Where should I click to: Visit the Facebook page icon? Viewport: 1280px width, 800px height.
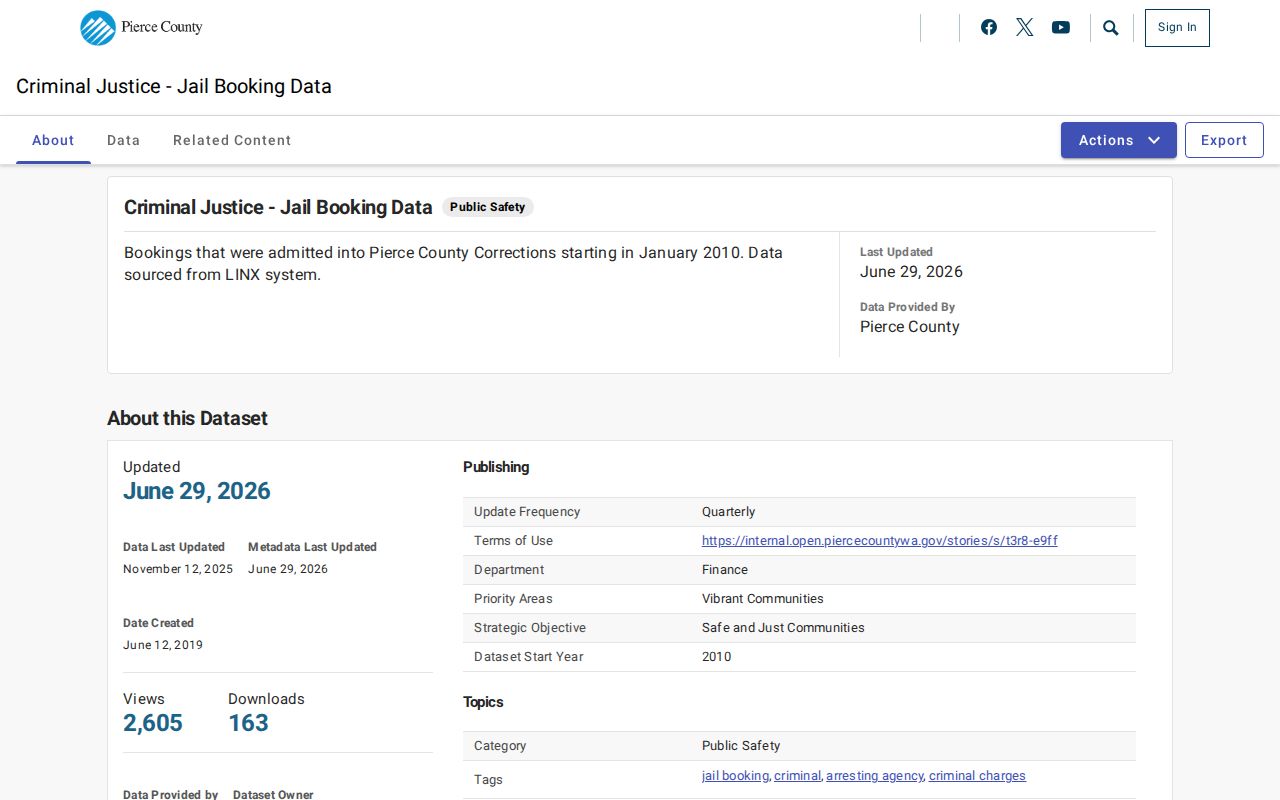[x=989, y=28]
